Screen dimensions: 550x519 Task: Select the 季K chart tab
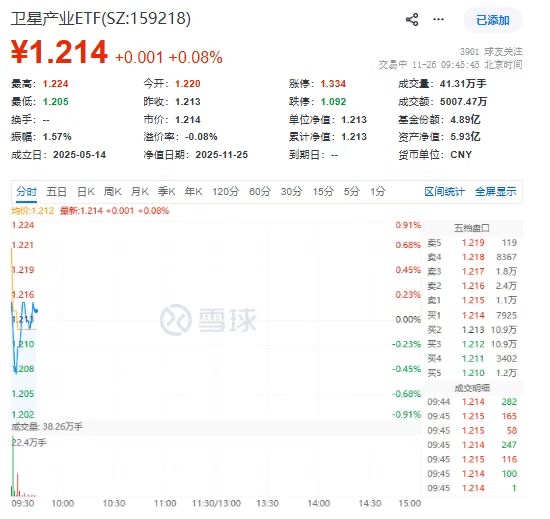(166, 191)
